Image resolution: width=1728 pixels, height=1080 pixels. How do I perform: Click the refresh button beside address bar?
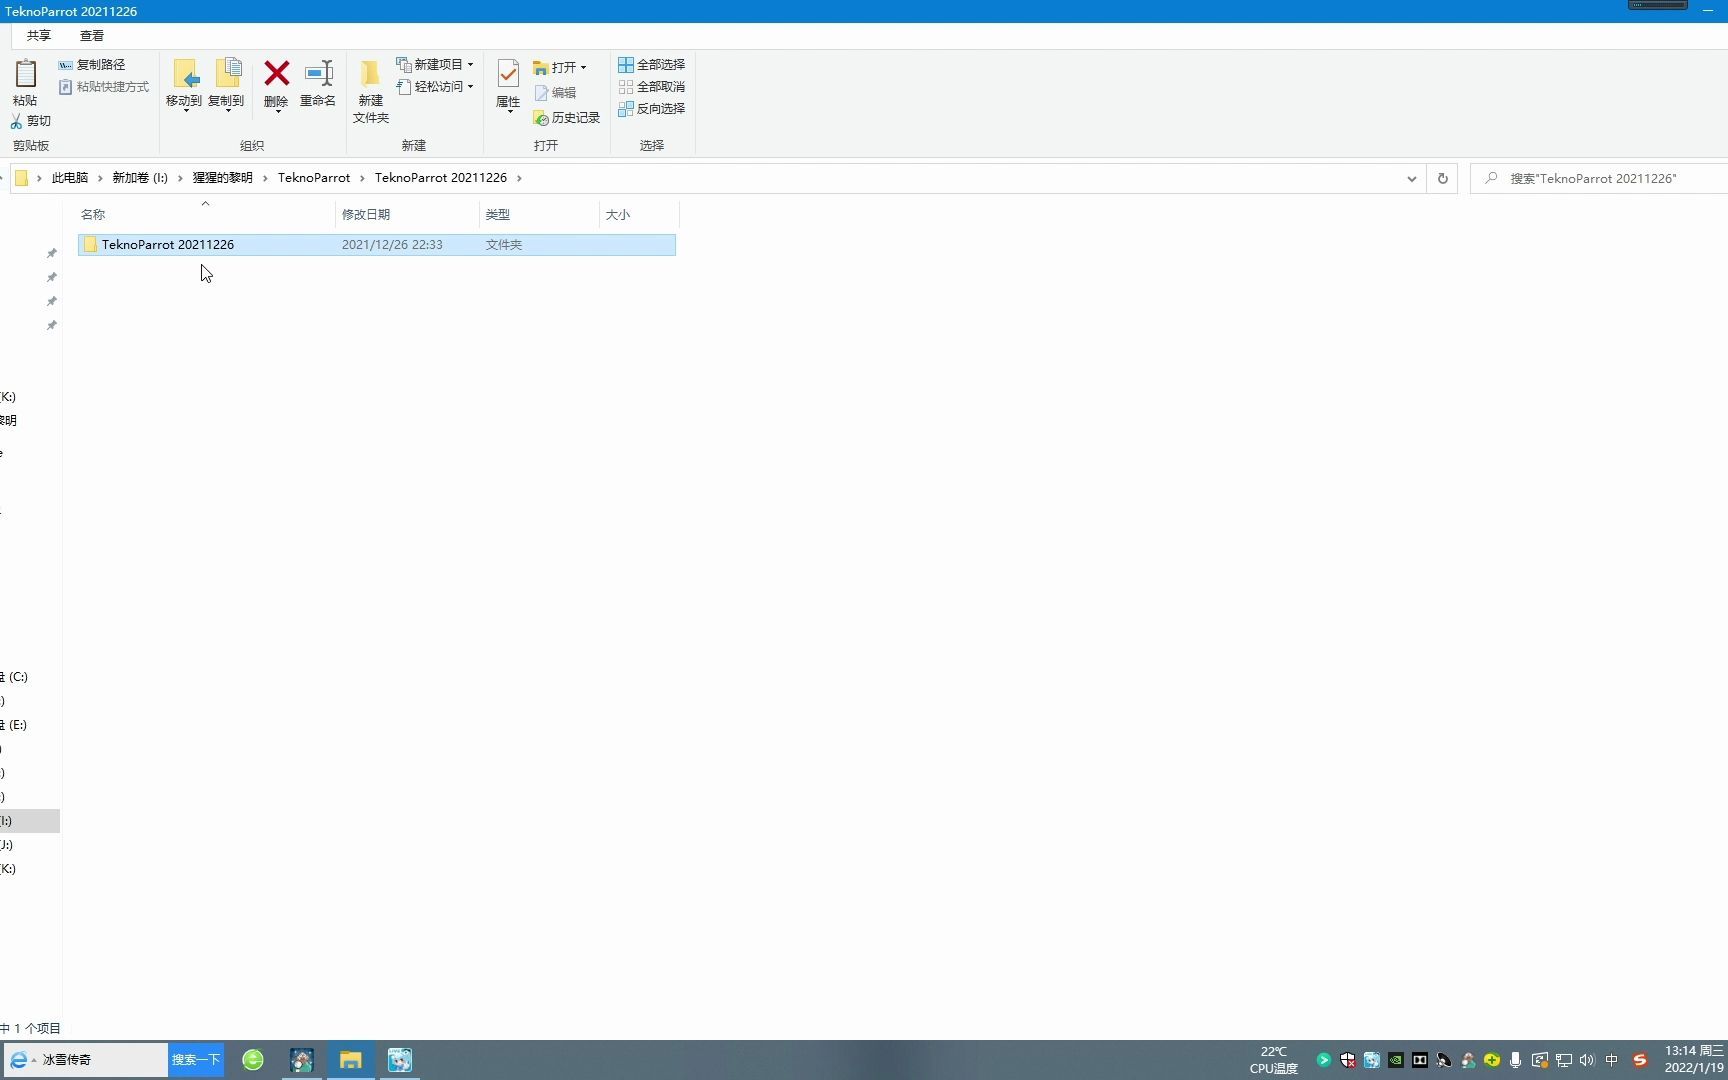1442,179
